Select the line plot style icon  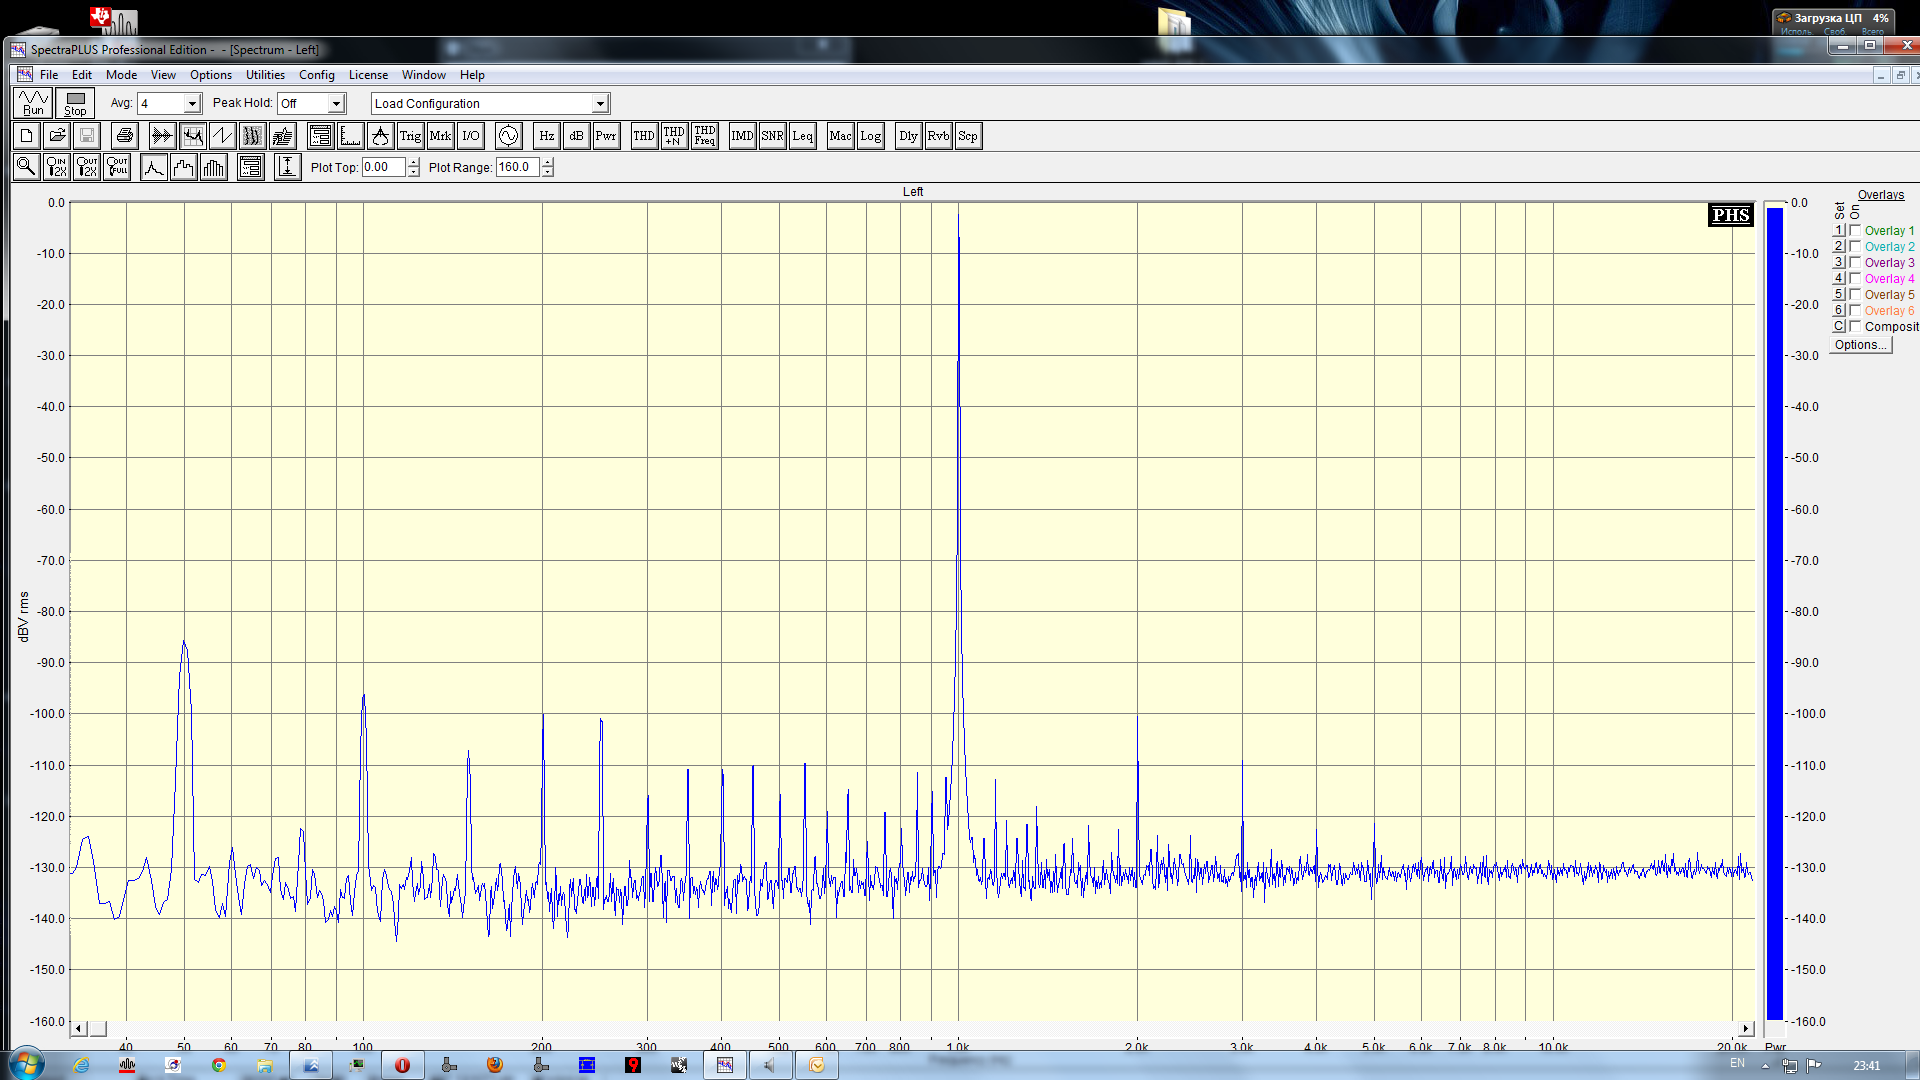tap(154, 167)
